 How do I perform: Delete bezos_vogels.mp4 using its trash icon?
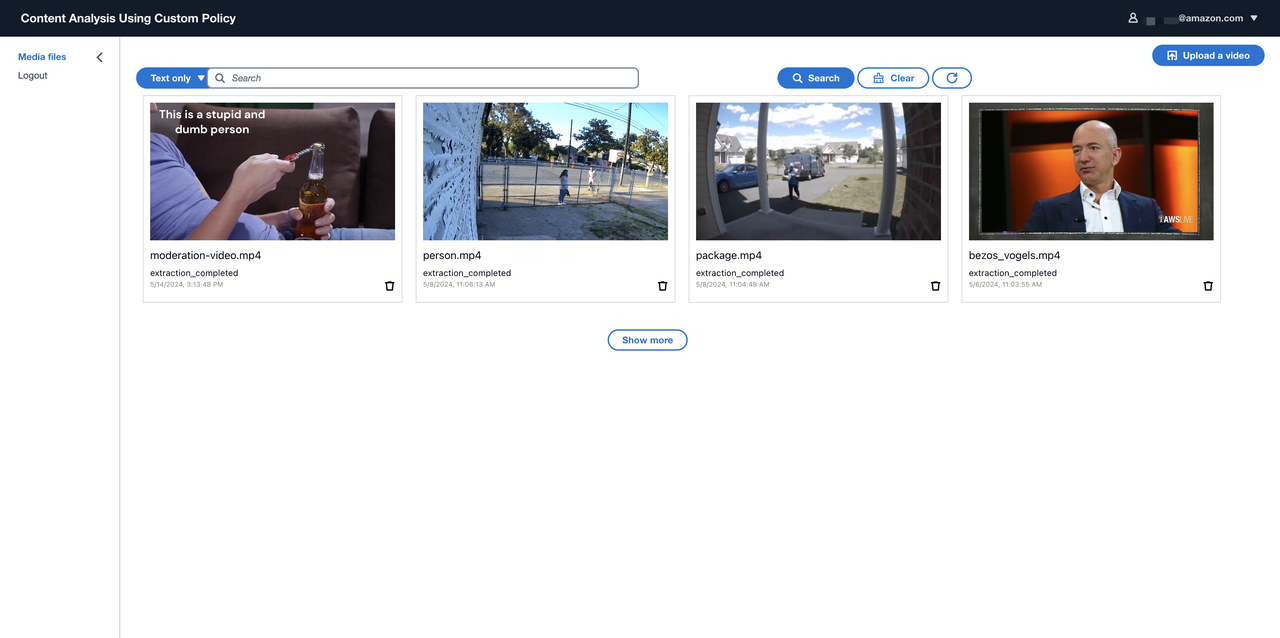click(x=1207, y=286)
